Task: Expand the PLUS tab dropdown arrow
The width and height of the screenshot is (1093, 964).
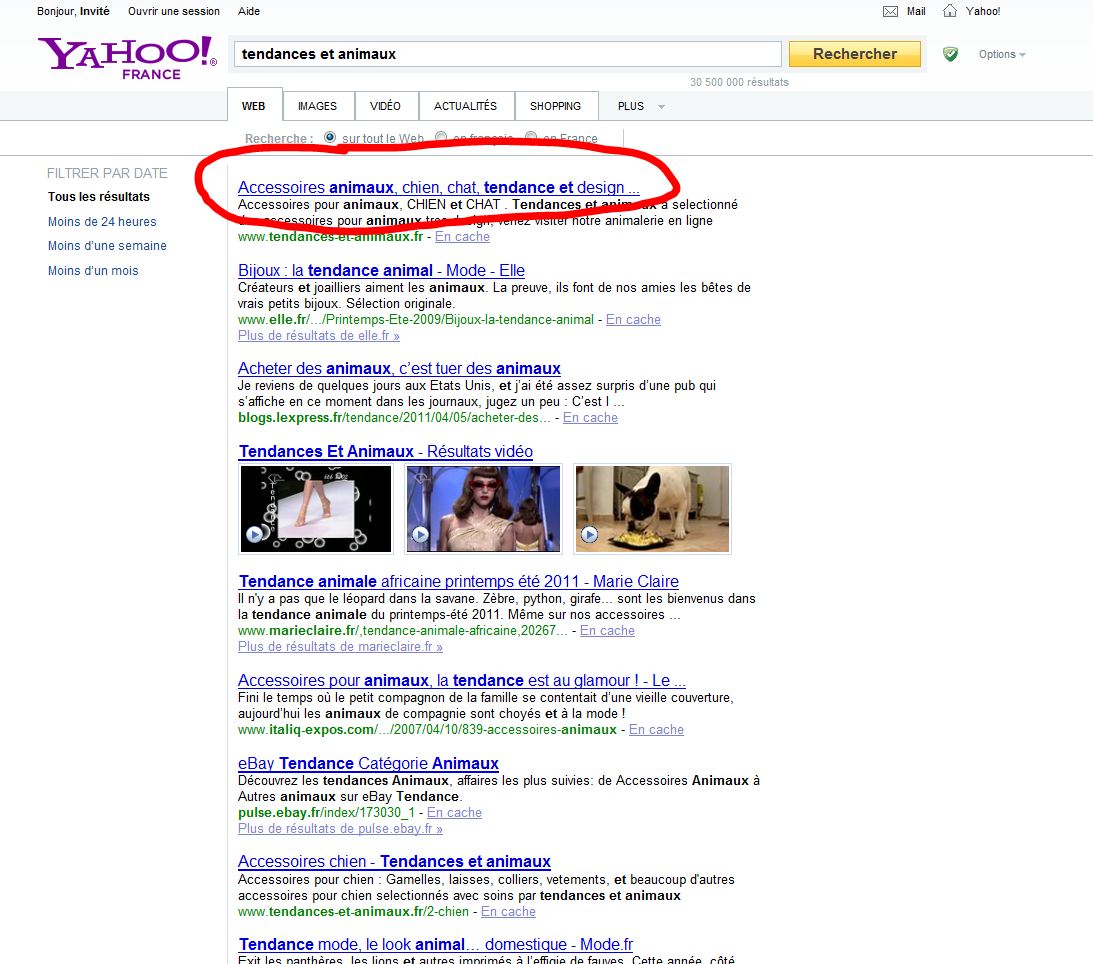Action: [662, 107]
